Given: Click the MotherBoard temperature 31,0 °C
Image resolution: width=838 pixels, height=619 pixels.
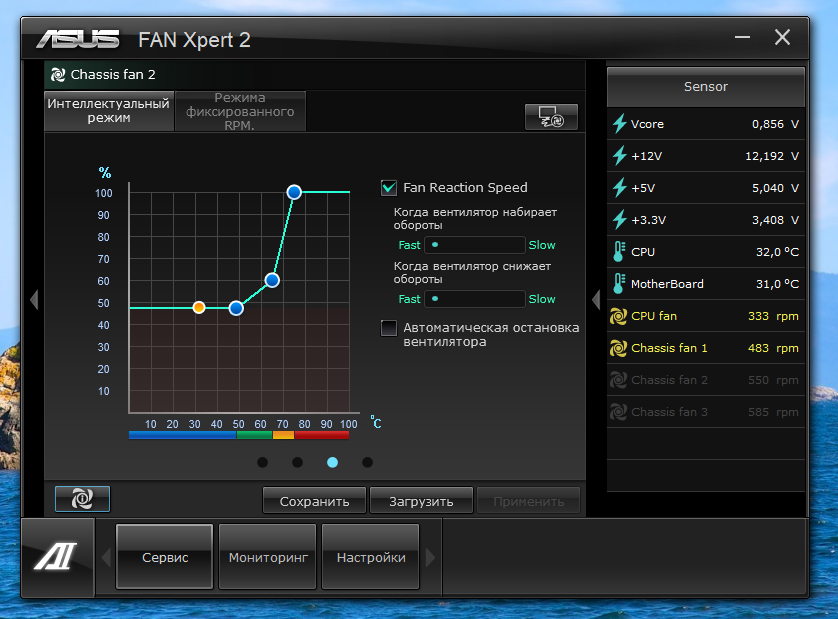Looking at the screenshot, I should tap(777, 284).
